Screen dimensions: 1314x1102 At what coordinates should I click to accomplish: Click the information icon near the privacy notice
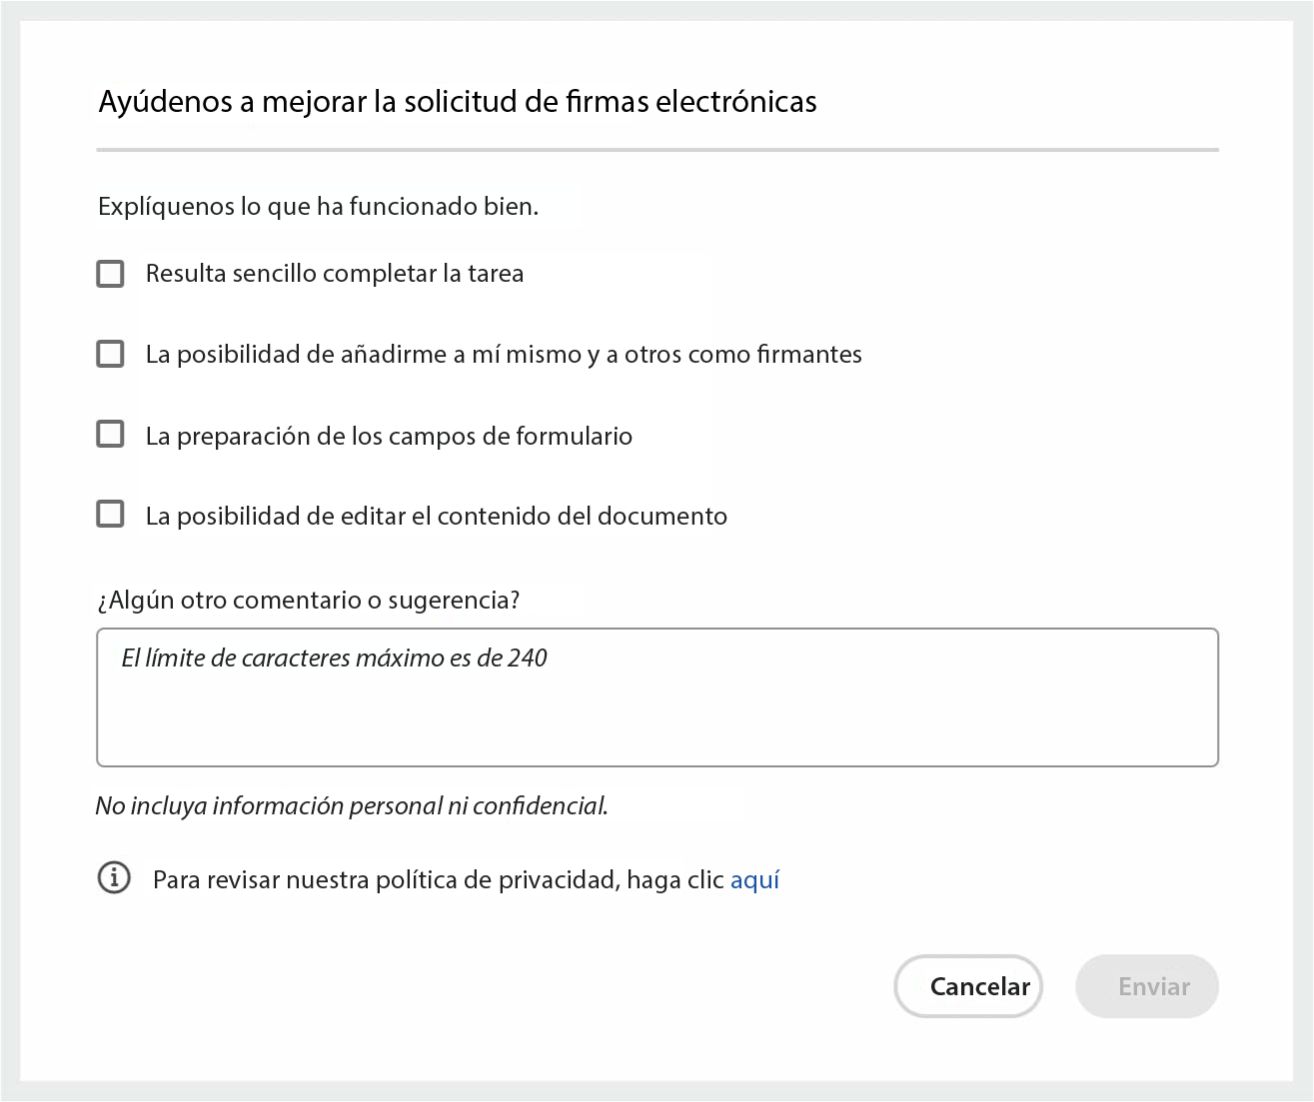pyautogui.click(x=113, y=878)
